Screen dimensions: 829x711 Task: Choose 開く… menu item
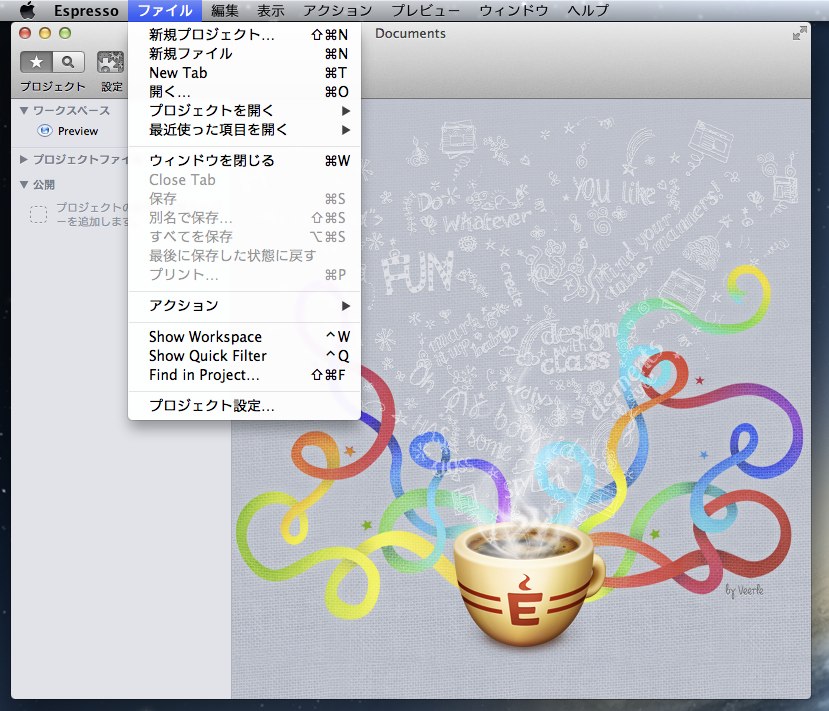coord(244,92)
